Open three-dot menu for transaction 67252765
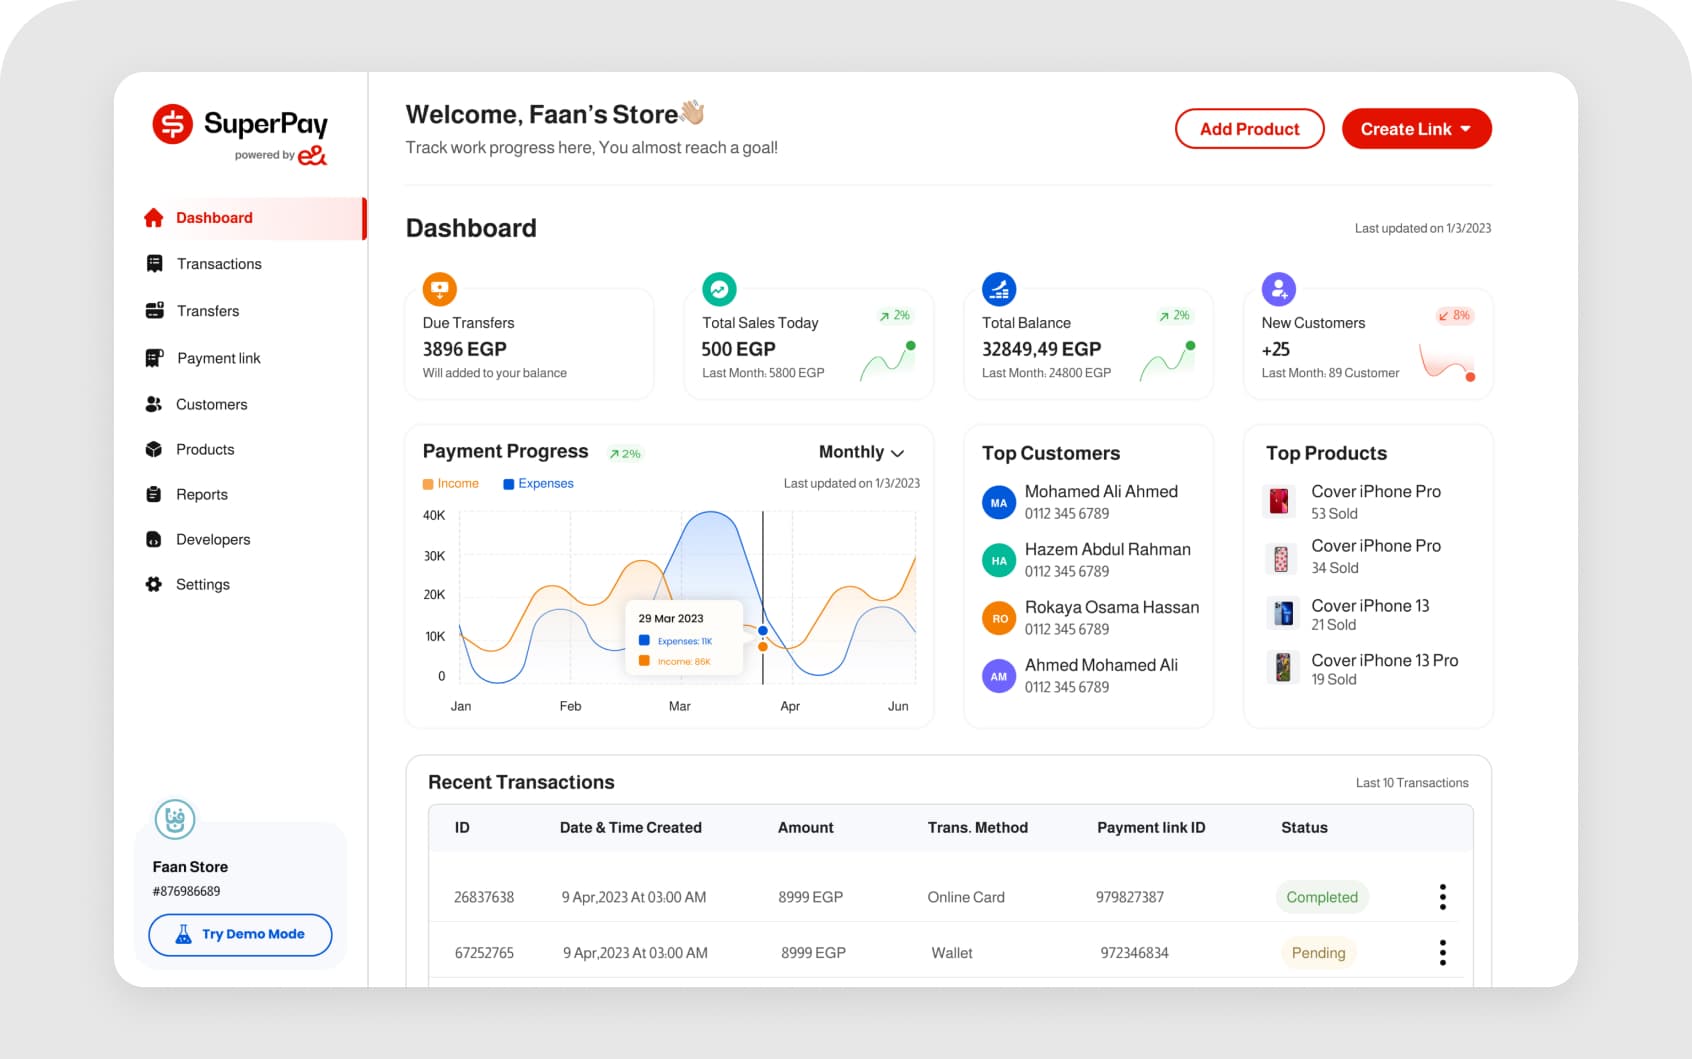 click(1442, 953)
